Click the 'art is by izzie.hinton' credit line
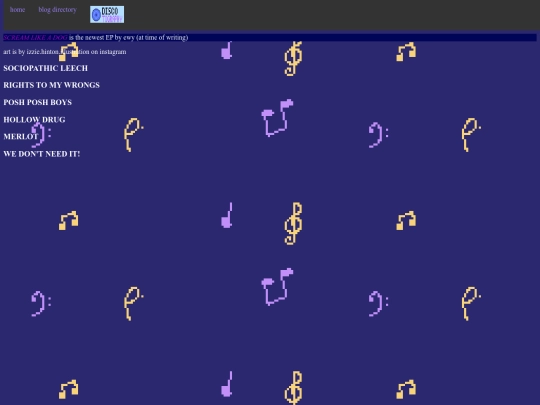 pyautogui.click(x=65, y=52)
